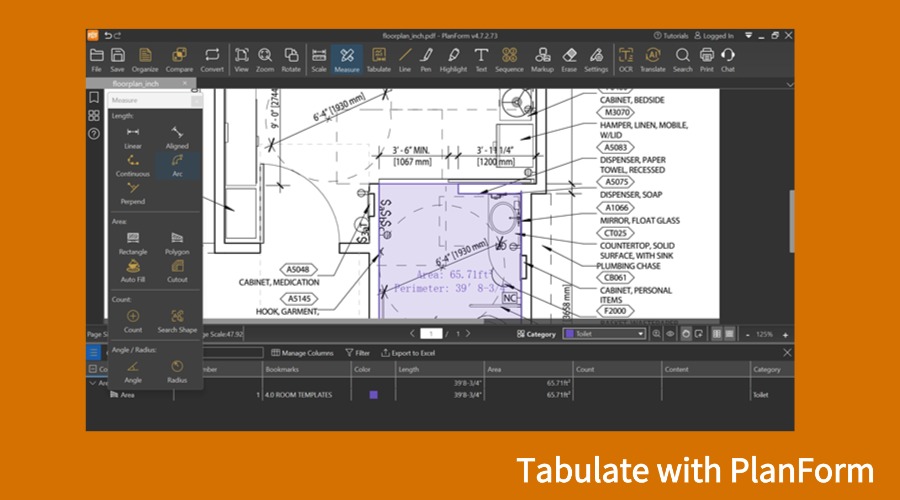
Task: Select the Count tool
Action: click(x=133, y=321)
